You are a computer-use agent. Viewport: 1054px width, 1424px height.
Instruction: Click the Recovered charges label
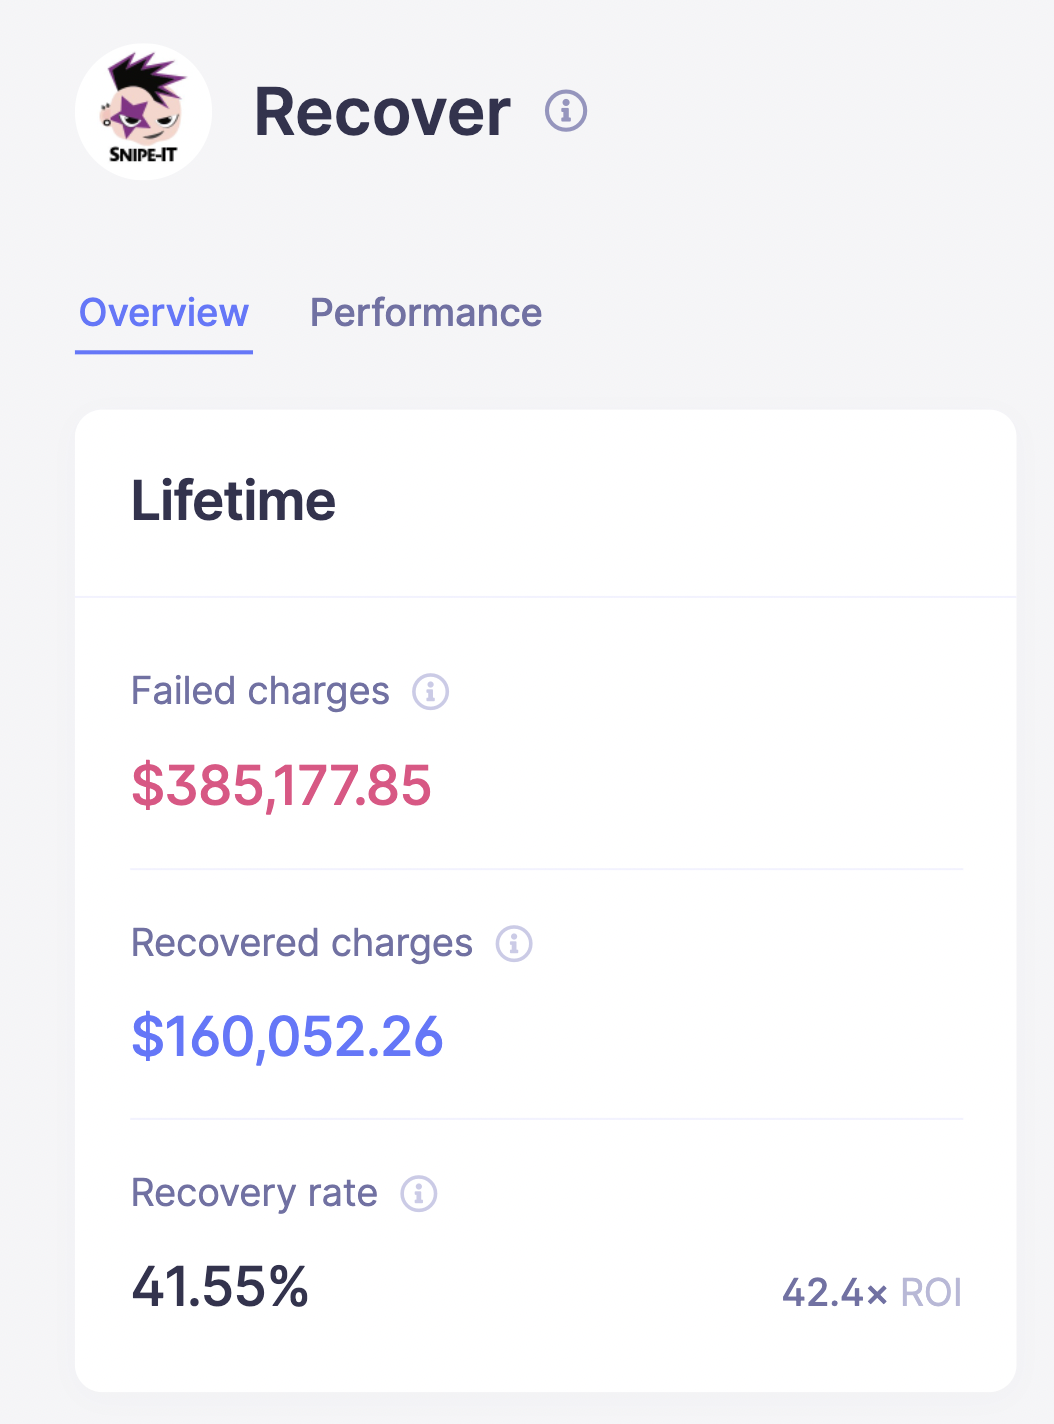(x=301, y=943)
